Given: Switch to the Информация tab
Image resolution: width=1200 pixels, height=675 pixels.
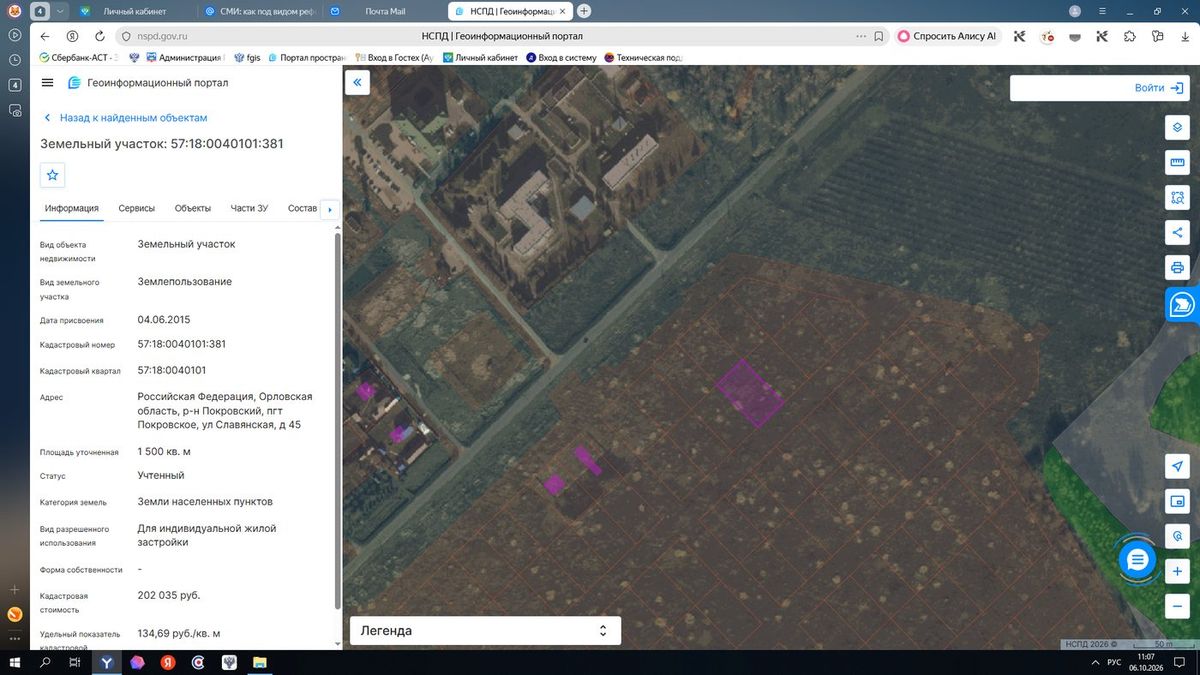Looking at the screenshot, I should tap(71, 208).
